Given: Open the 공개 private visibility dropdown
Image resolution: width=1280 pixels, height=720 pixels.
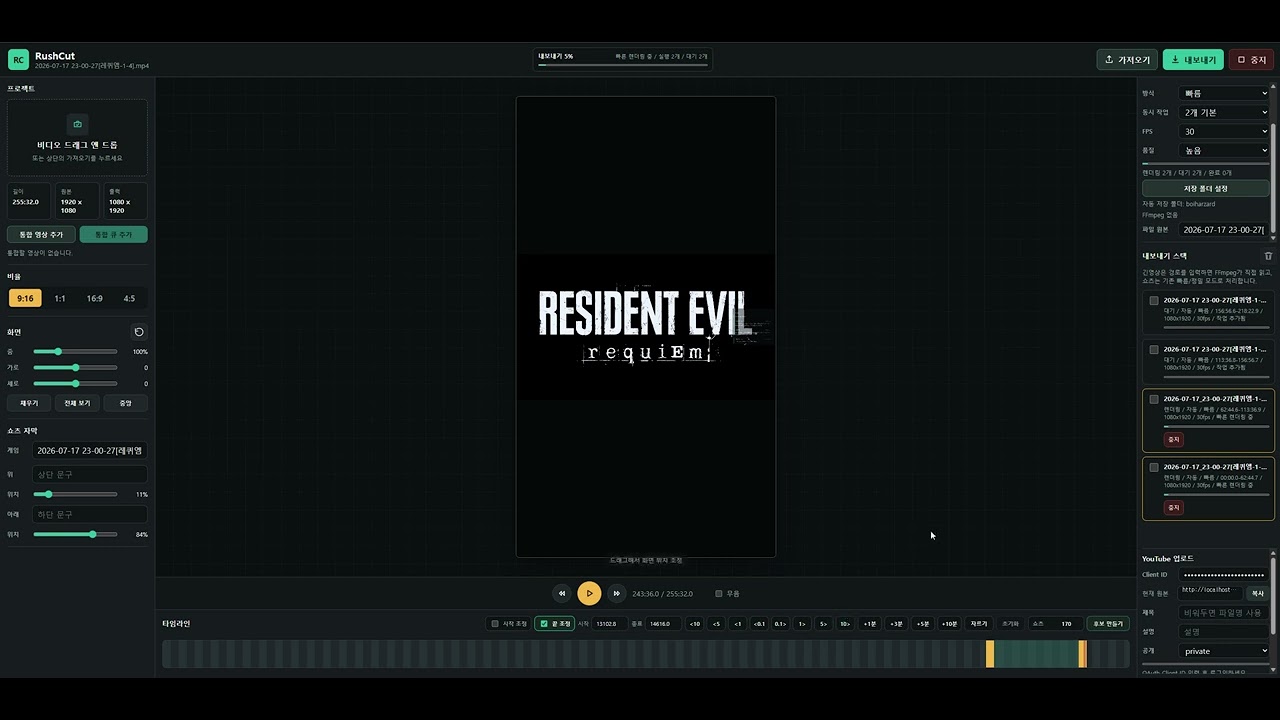Looking at the screenshot, I should (1224, 651).
